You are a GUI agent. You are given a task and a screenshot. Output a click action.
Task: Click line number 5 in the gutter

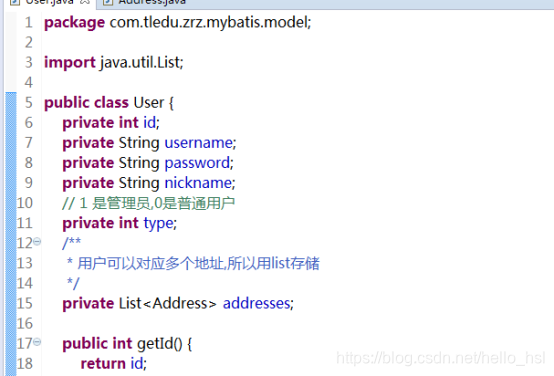coord(28,103)
